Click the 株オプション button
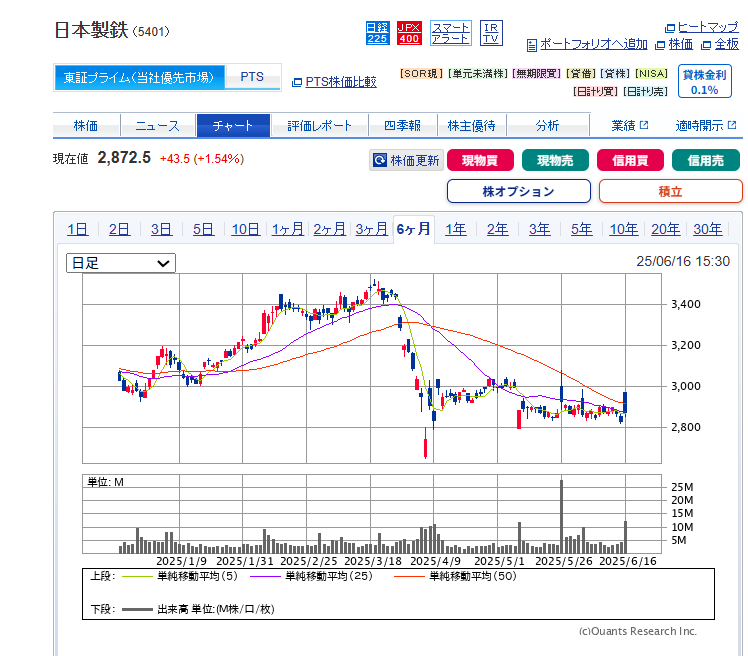This screenshot has height=656, width=748. [519, 191]
